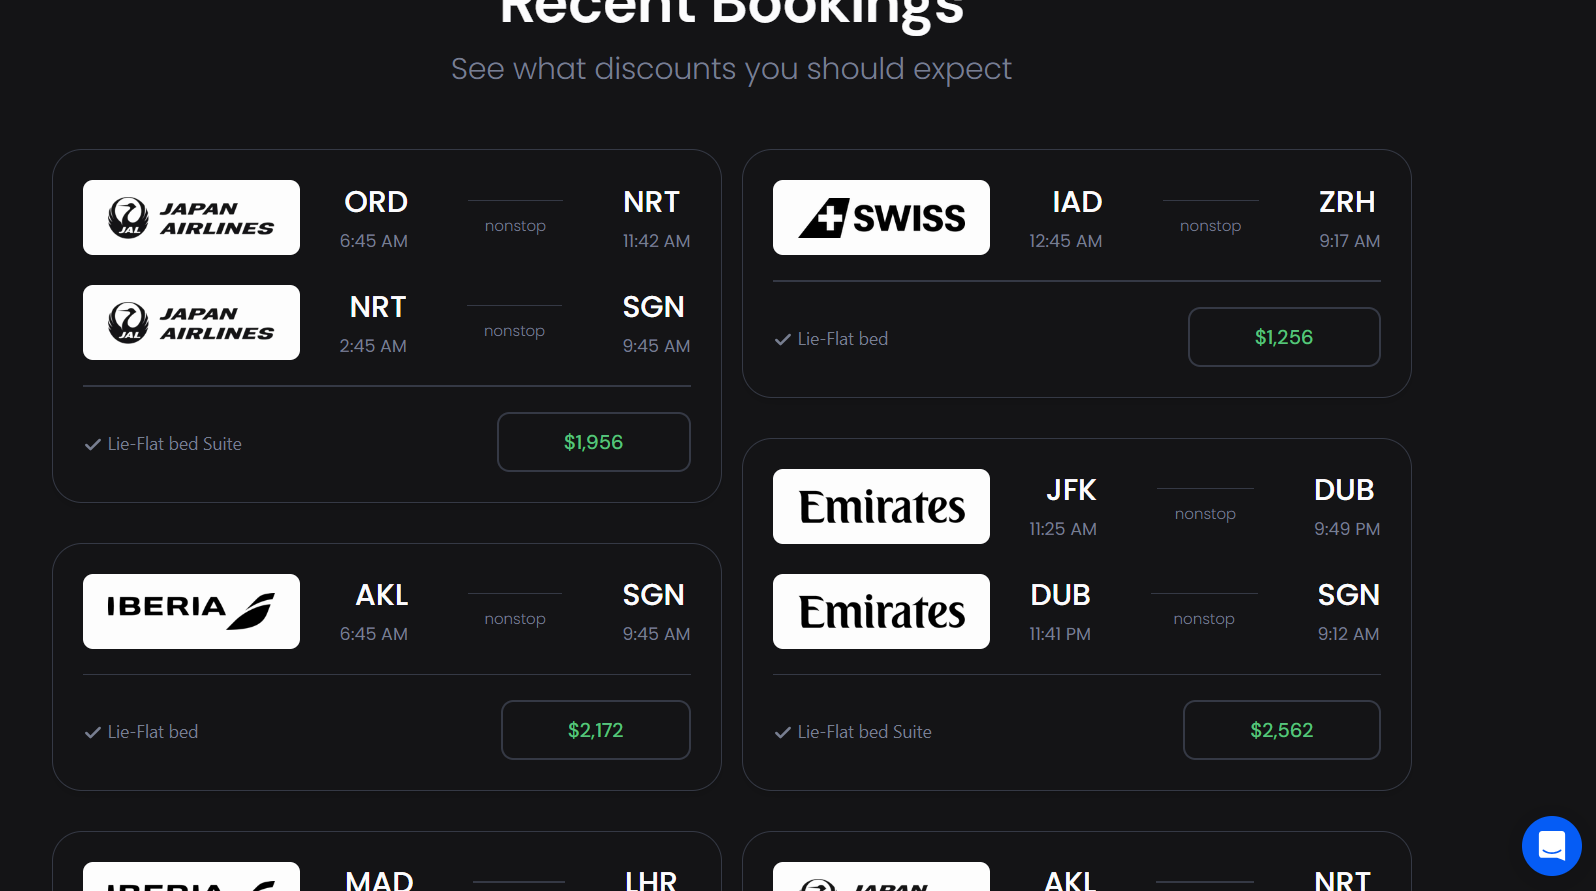Click the ZRH arrival airport code
The height and width of the screenshot is (891, 1596).
pyautogui.click(x=1347, y=202)
